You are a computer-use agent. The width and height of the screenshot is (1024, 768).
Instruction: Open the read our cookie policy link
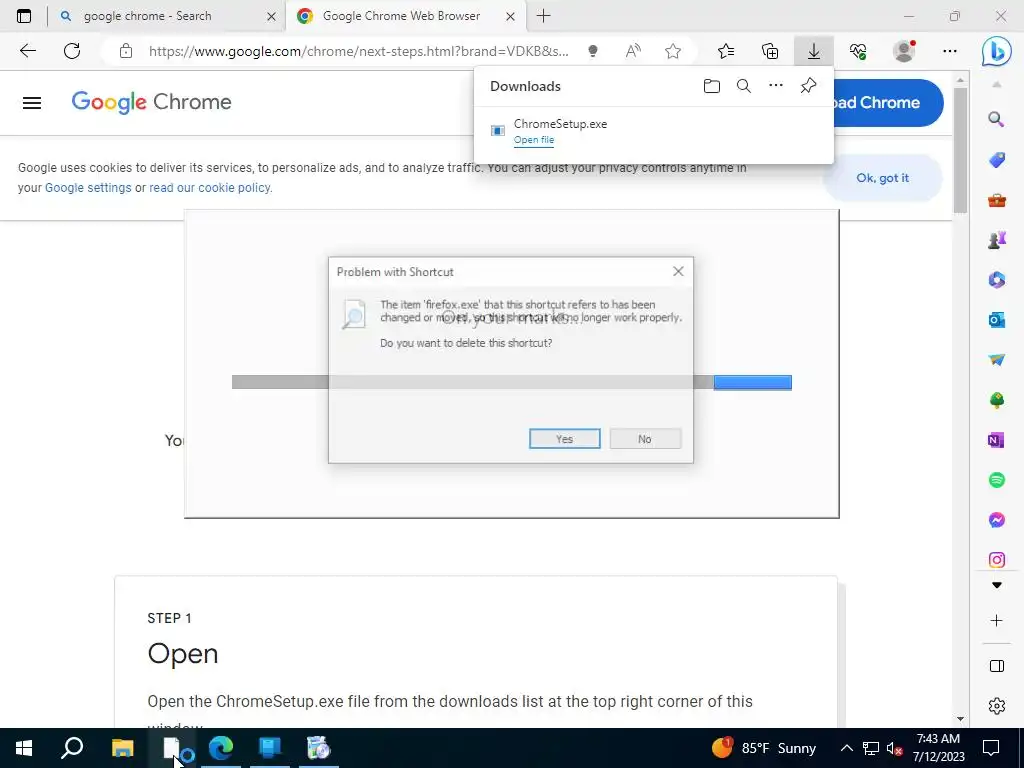coord(210,188)
